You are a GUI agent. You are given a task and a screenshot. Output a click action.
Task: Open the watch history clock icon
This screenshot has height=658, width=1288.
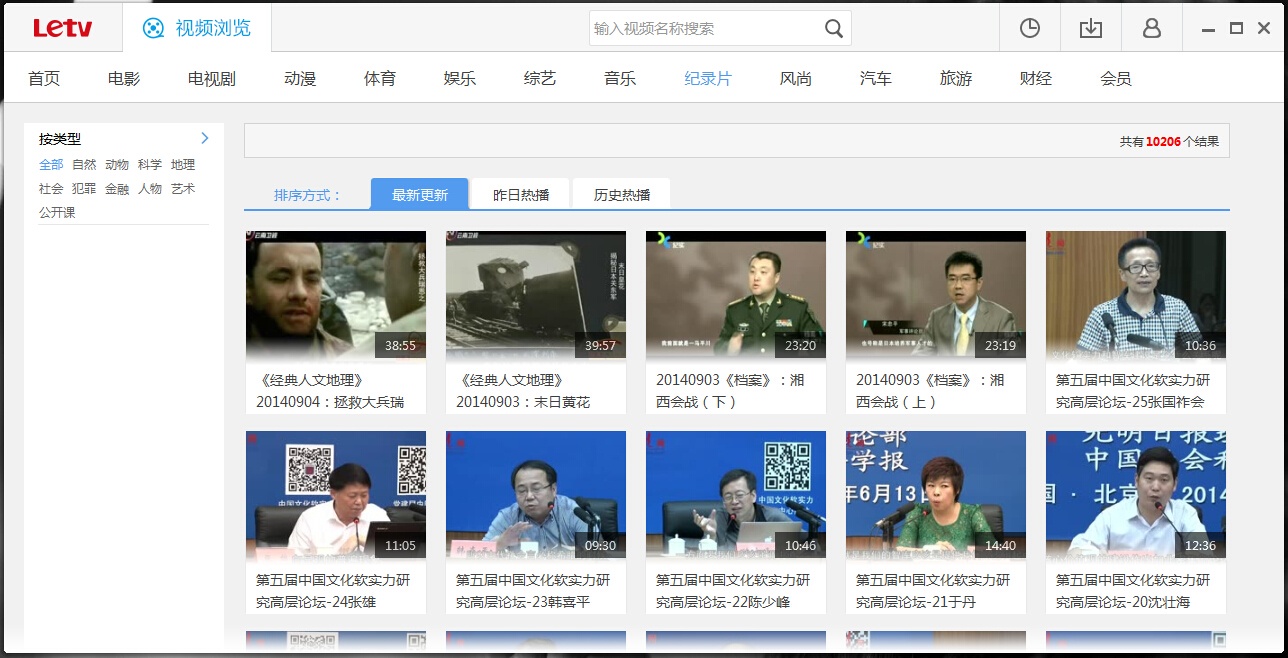[x=1029, y=28]
